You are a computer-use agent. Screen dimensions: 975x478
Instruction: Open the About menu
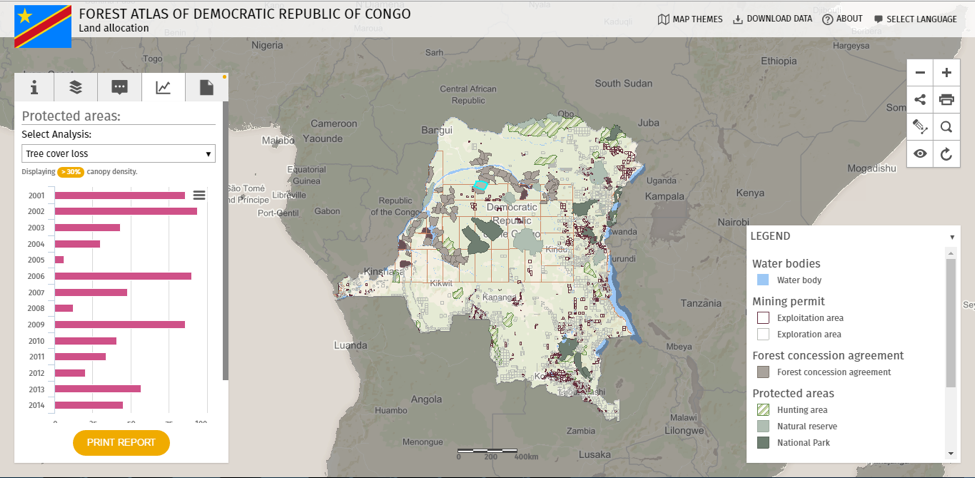(x=842, y=19)
